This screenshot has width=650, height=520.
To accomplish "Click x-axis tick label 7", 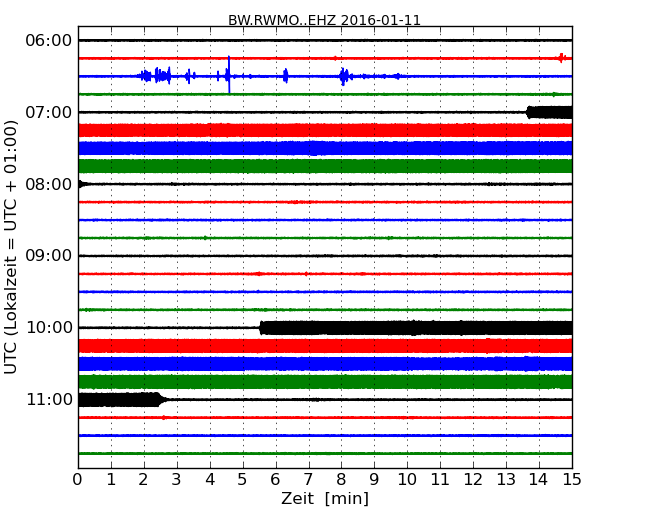I will [x=308, y=479].
